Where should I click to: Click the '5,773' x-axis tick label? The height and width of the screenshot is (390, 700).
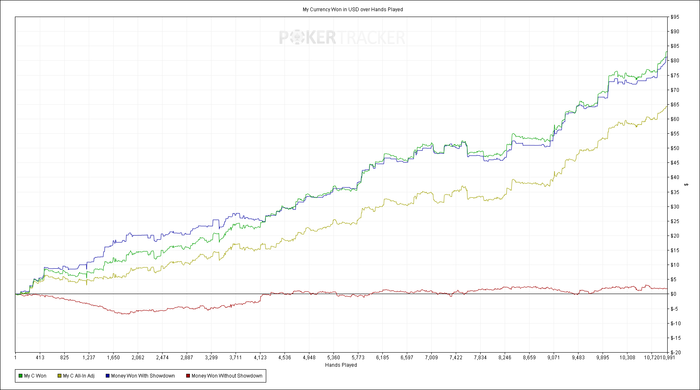tap(358, 357)
